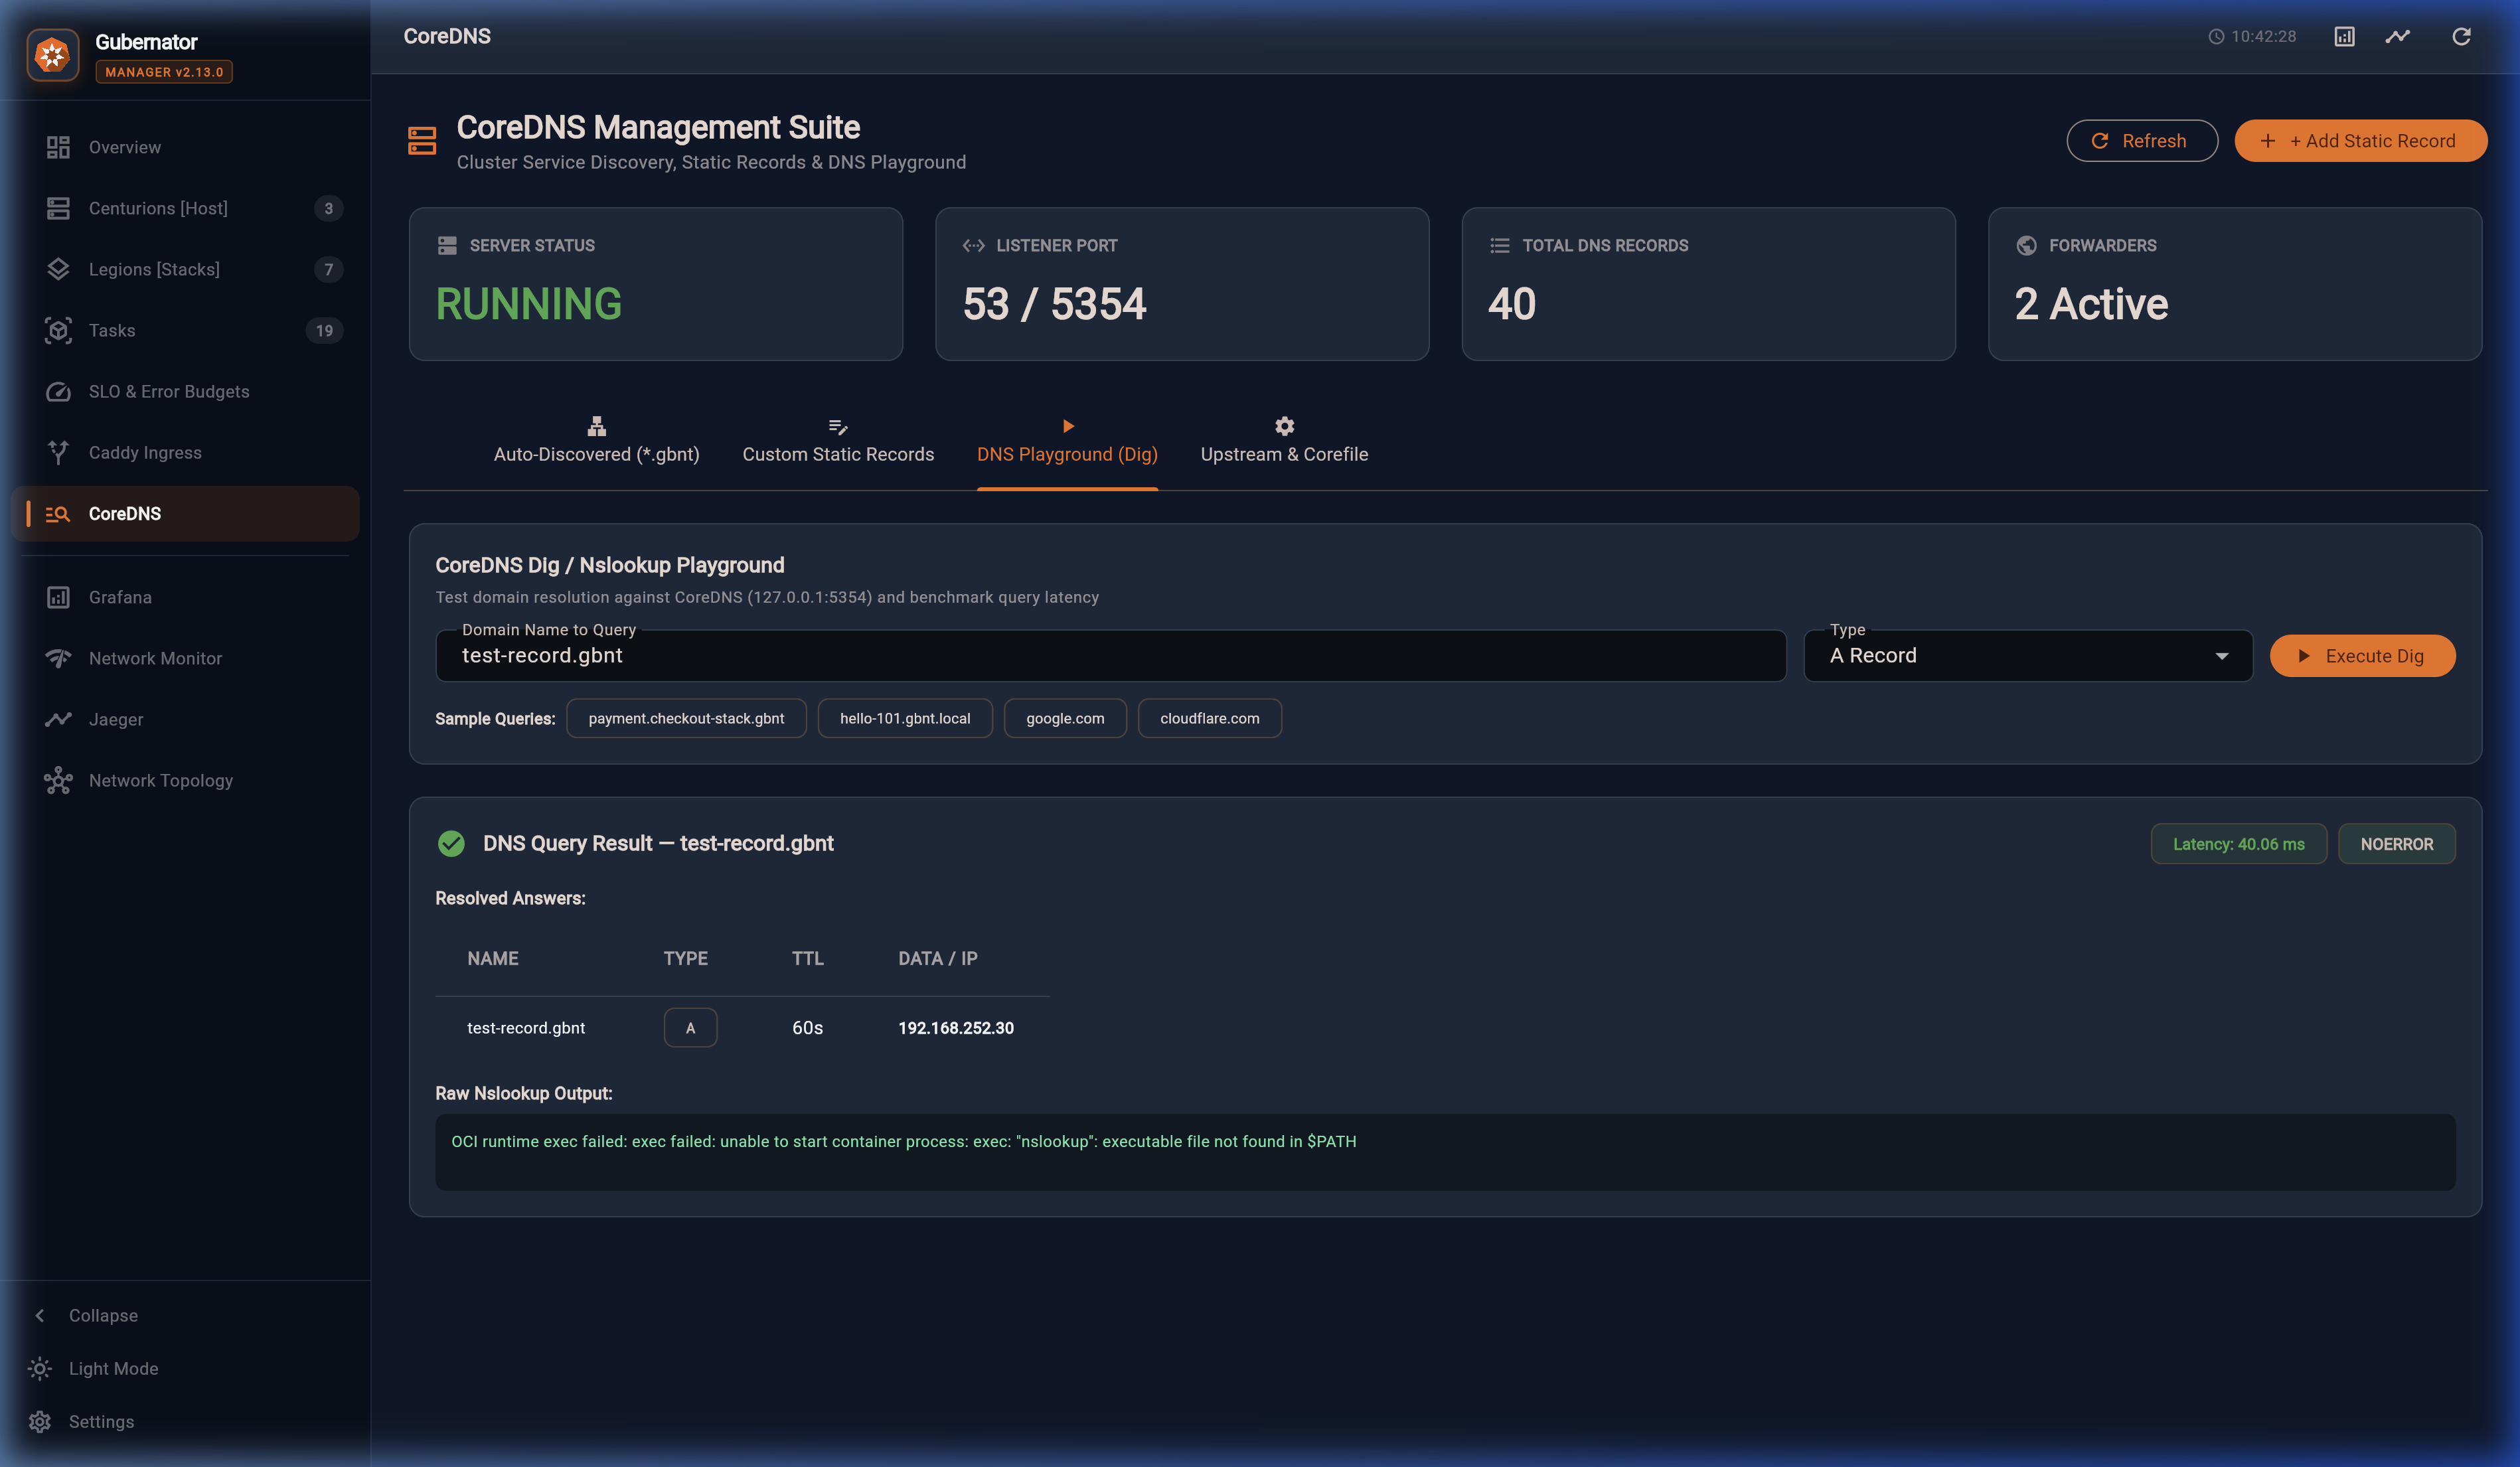Open Legions [Stacks] page
2520x1467 pixels.
185,269
